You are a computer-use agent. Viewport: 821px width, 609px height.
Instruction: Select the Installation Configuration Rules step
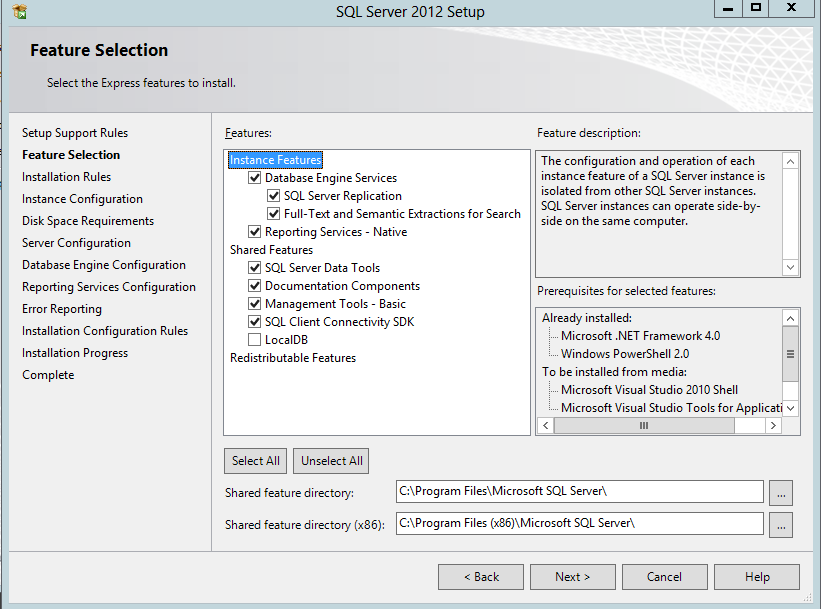tap(105, 331)
